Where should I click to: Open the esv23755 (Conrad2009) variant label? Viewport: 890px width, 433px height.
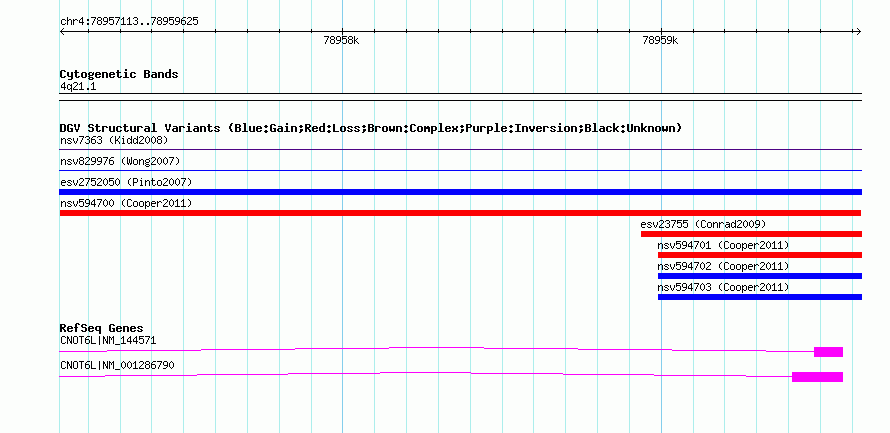[x=703, y=224]
